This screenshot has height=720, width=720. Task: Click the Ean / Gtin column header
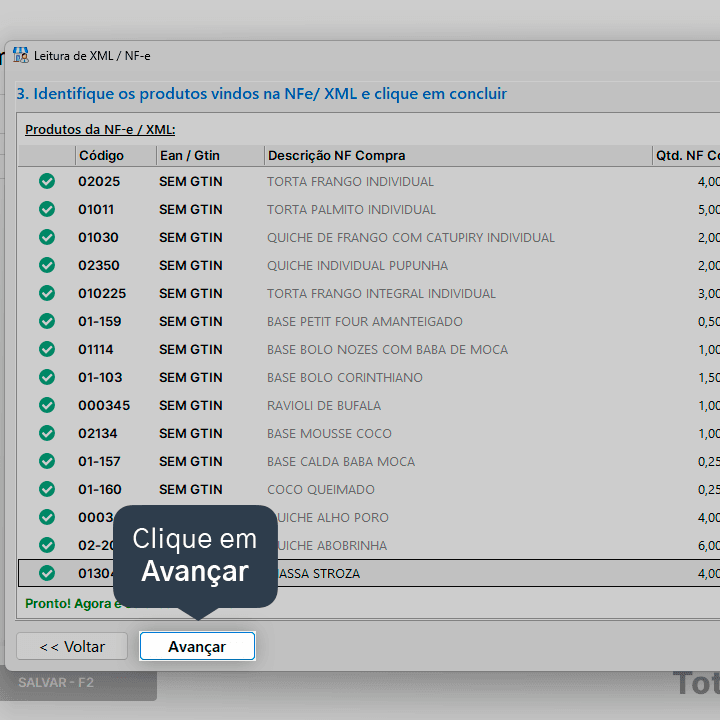point(210,156)
